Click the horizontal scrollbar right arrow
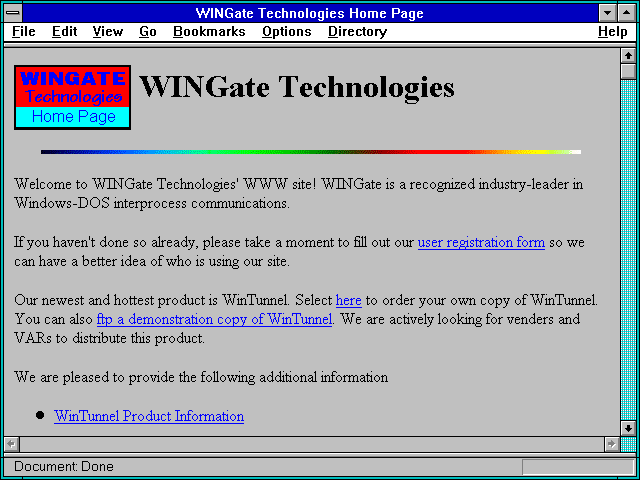 coord(611,444)
